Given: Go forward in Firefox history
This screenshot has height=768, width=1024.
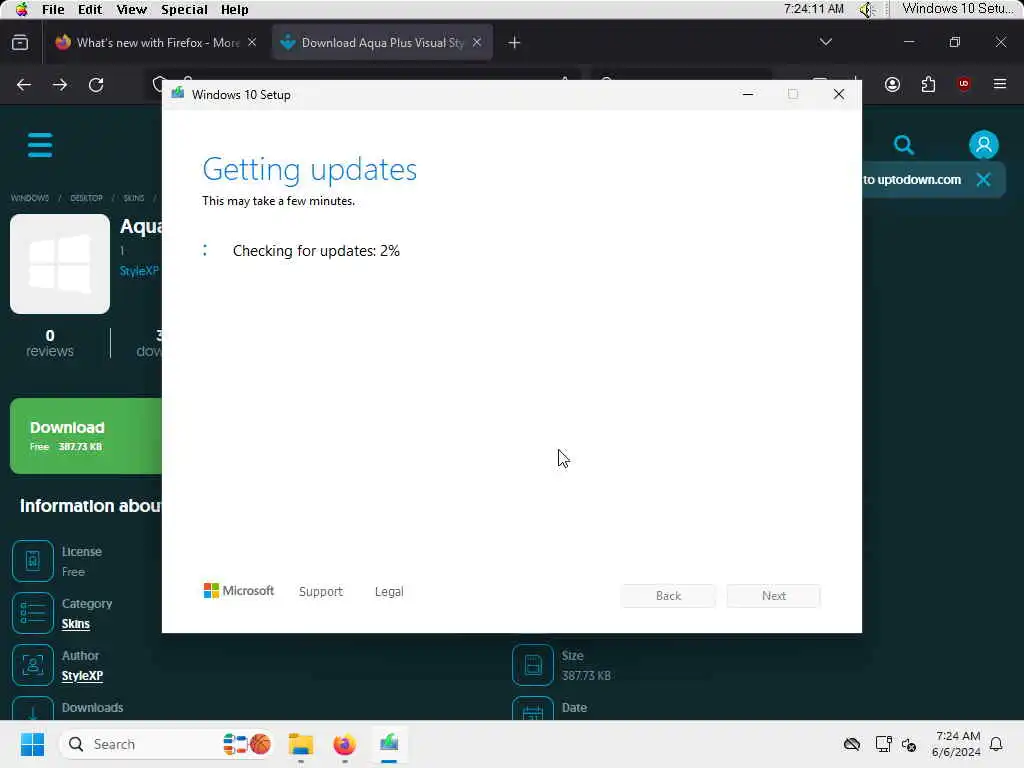Looking at the screenshot, I should coord(60,84).
